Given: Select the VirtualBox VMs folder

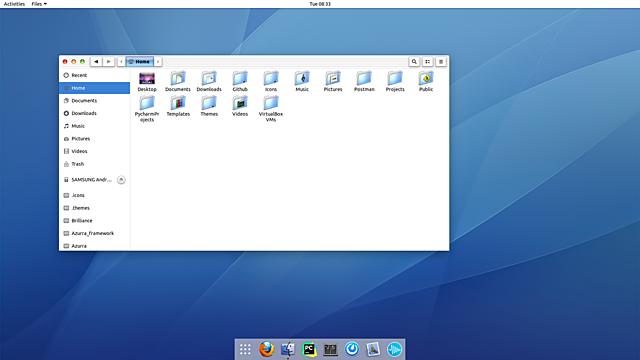Looking at the screenshot, I should 271,109.
